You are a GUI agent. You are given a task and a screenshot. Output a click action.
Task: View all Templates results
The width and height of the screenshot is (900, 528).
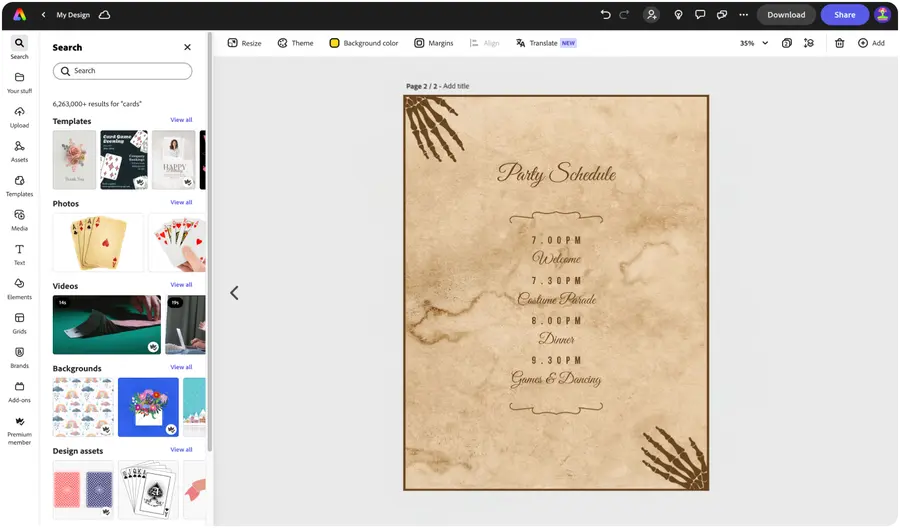coord(181,120)
